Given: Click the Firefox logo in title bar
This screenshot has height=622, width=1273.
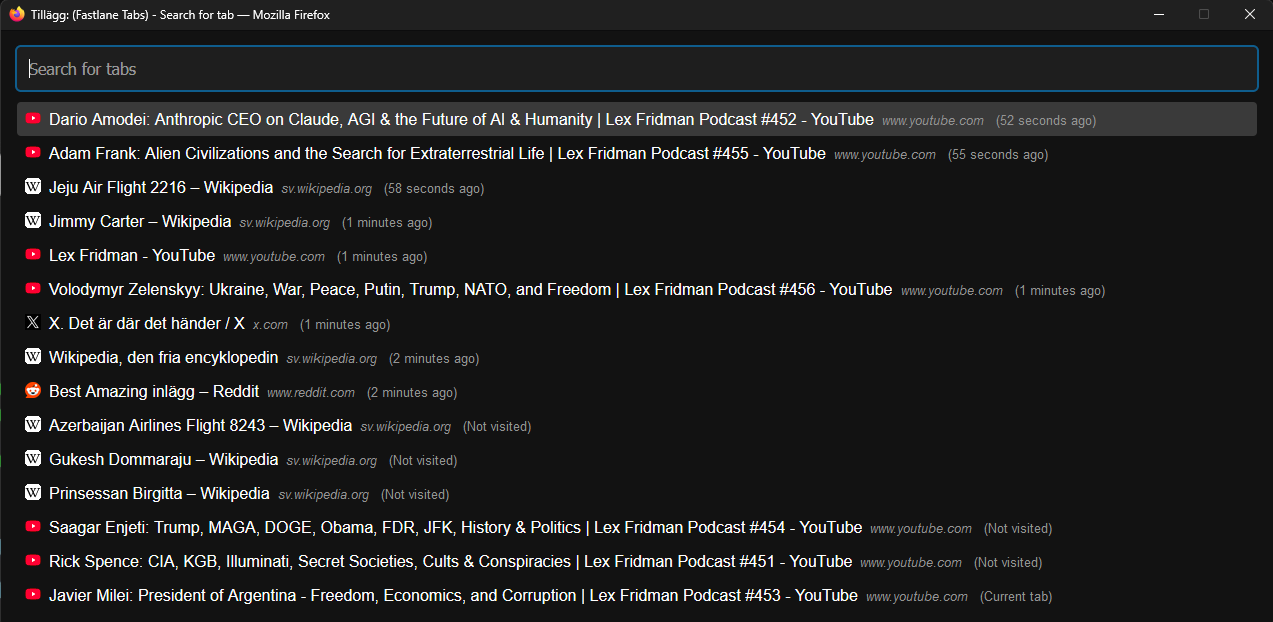Looking at the screenshot, I should click(17, 14).
